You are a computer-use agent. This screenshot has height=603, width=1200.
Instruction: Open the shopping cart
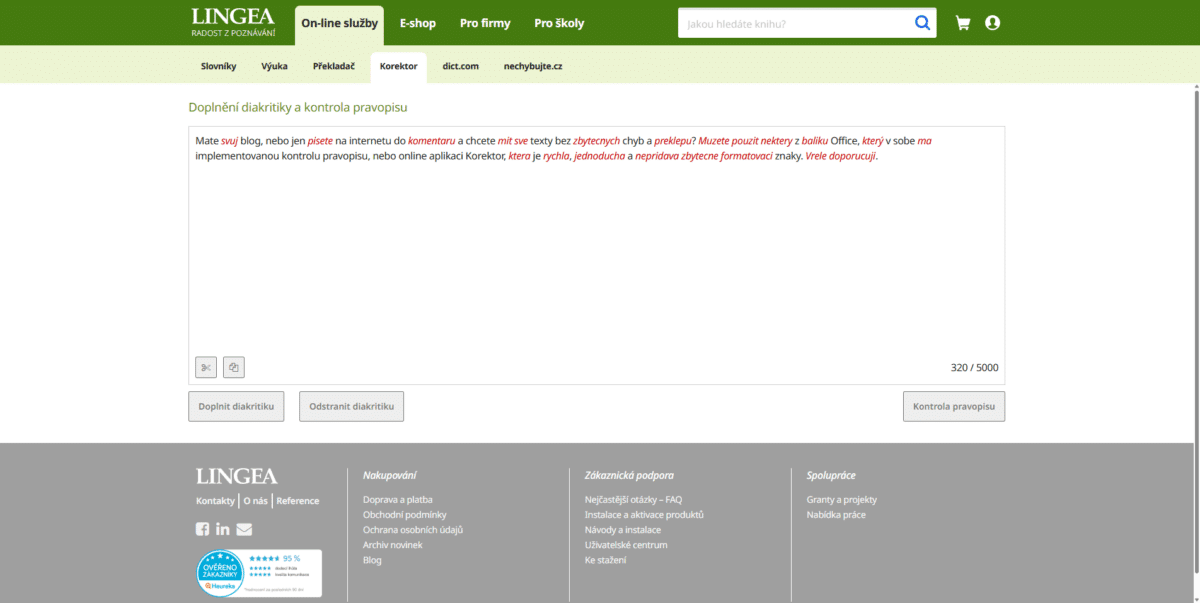coord(963,23)
